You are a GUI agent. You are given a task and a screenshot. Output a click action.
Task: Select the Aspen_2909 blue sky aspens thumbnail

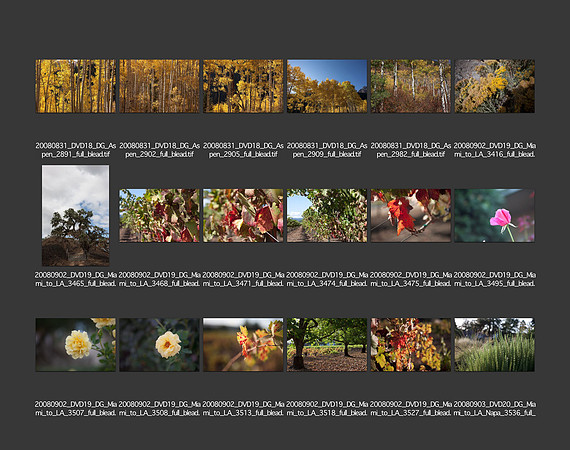[x=327, y=86]
